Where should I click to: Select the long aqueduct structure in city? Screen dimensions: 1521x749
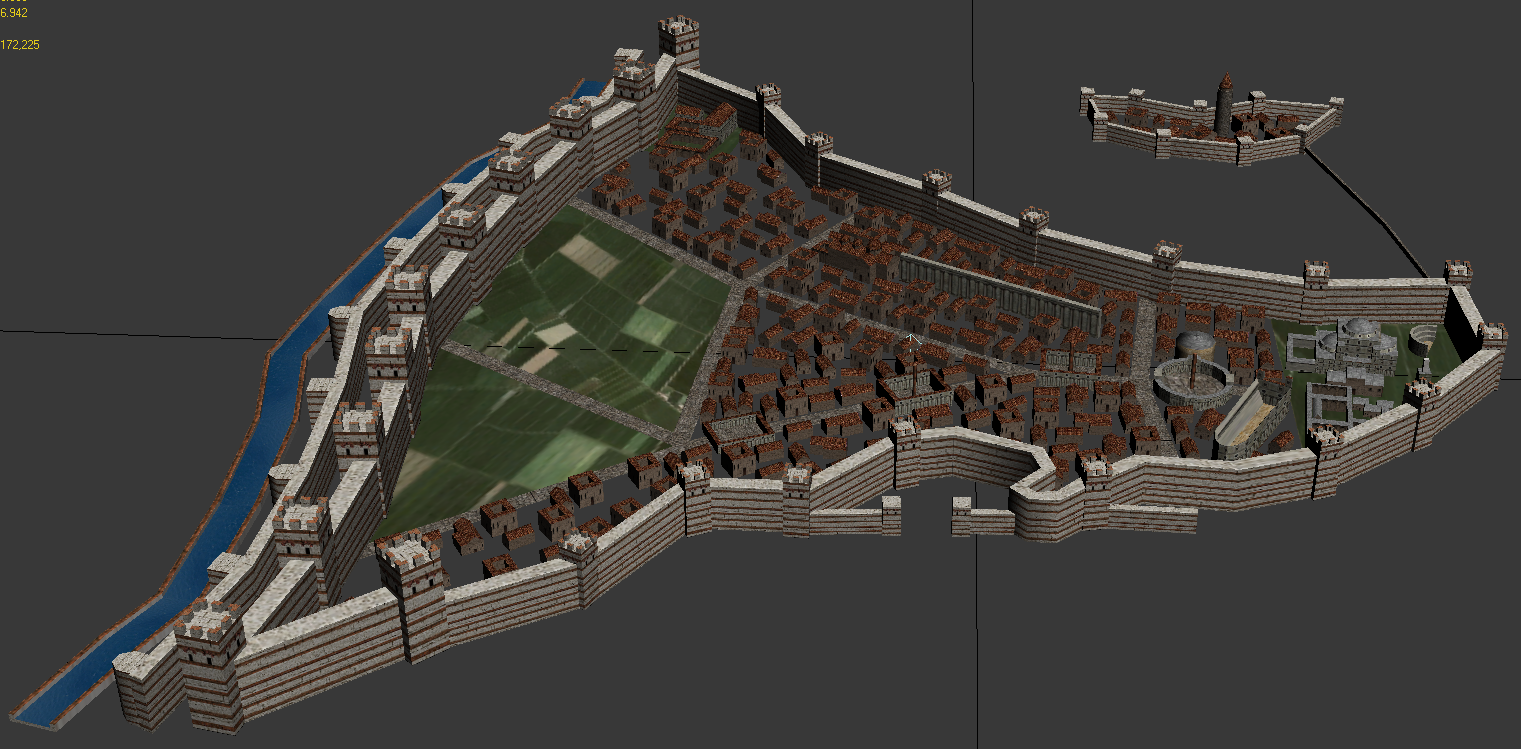(1000, 291)
